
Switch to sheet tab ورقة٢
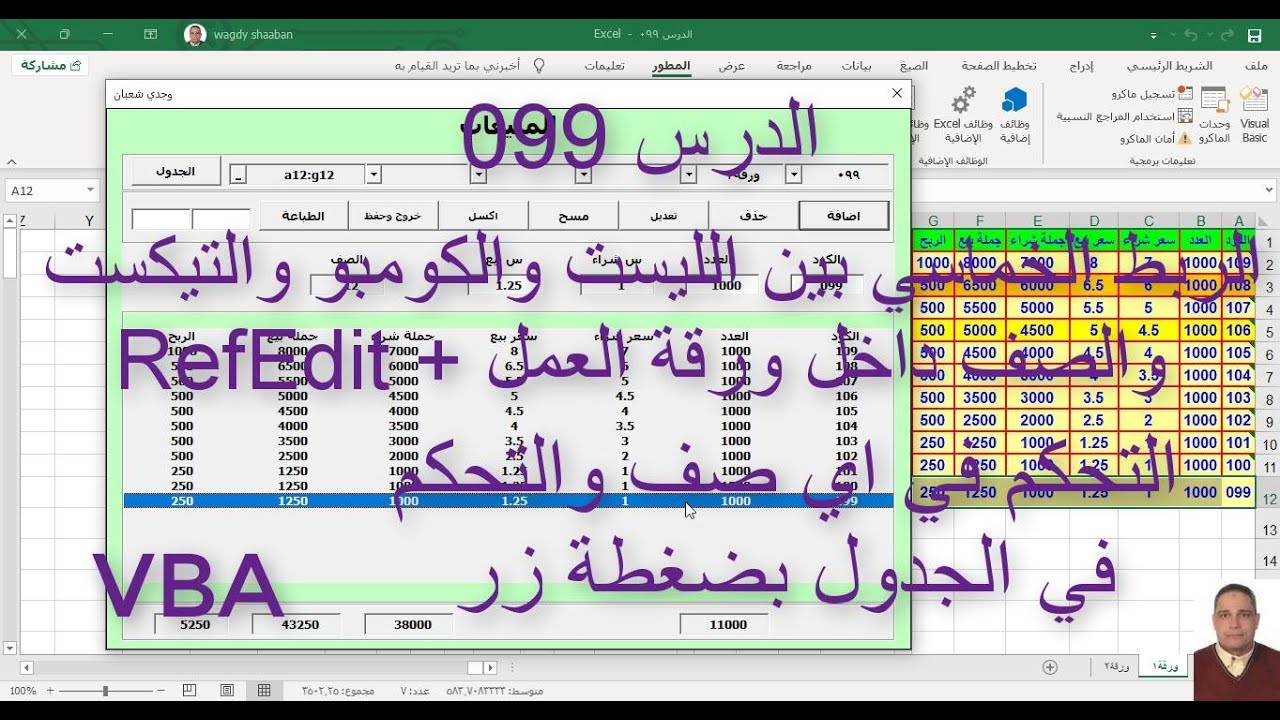tap(1116, 666)
